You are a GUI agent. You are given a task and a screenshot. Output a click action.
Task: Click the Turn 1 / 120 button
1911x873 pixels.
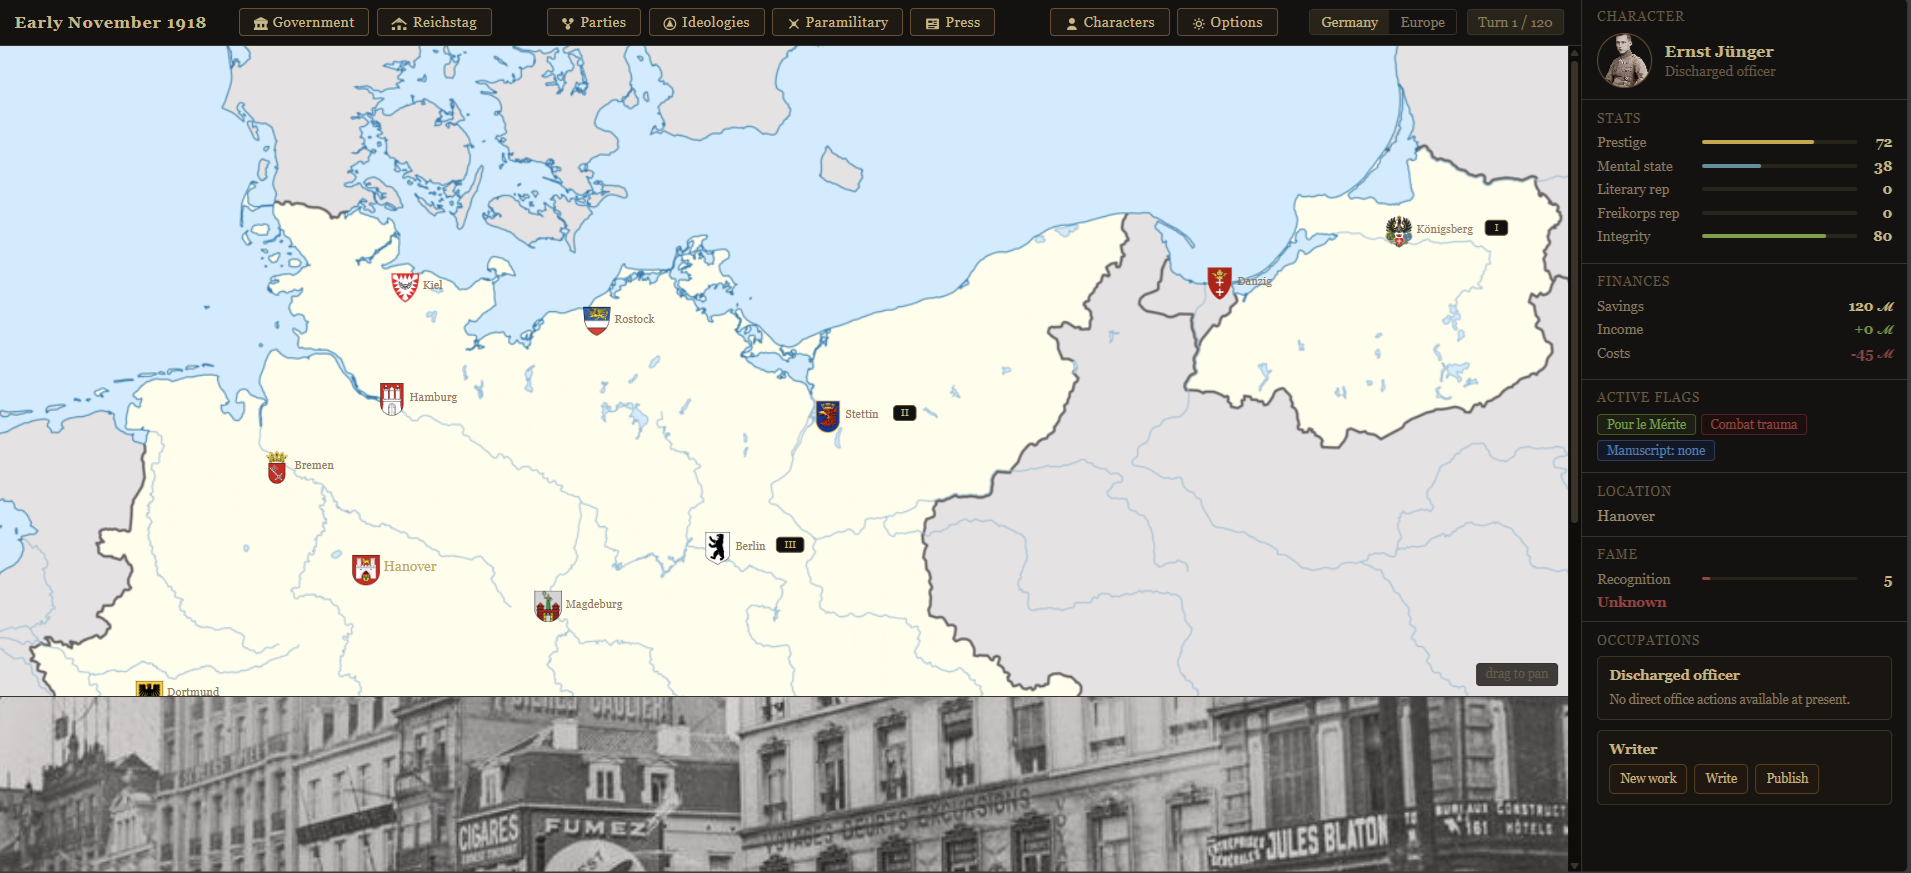1515,22
